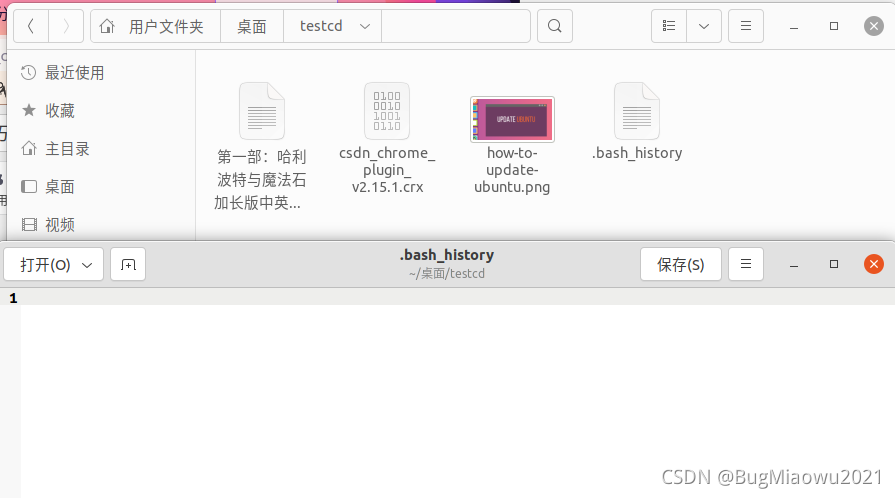895x498 pixels.
Task: Click the 打开(O) open button in editor
Action: click(x=54, y=264)
